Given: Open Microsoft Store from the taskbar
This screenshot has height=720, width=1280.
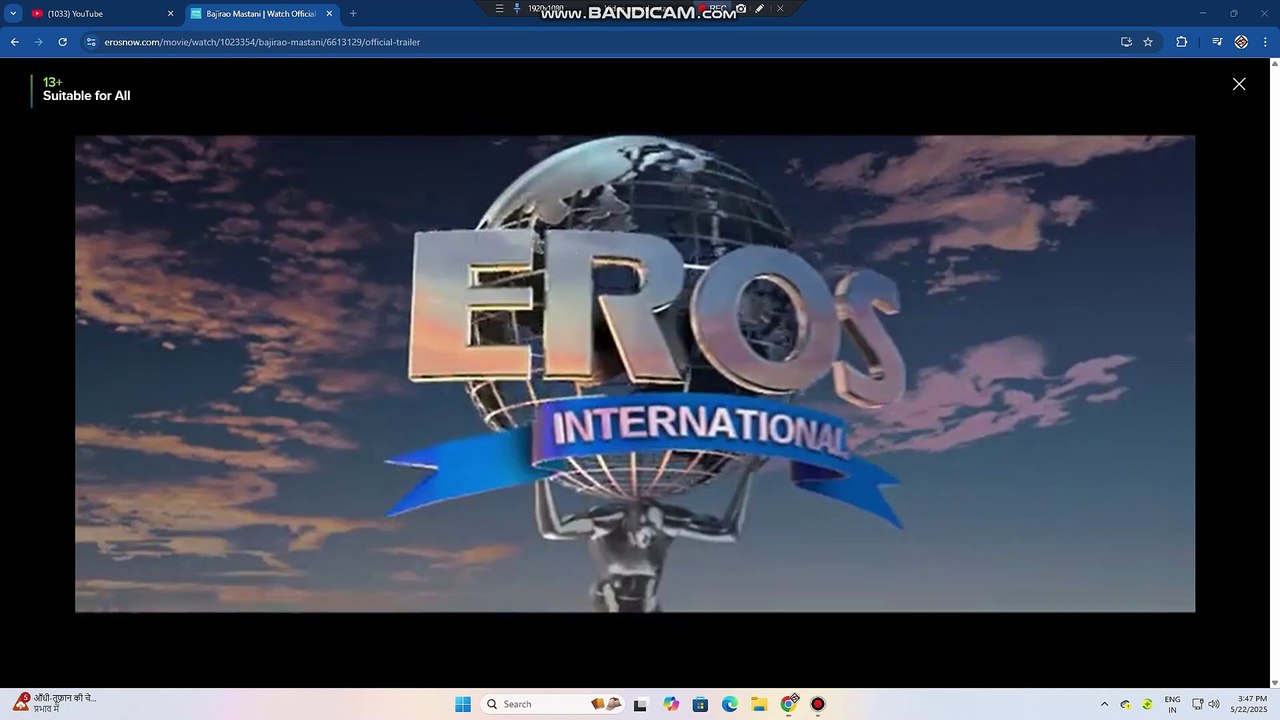Looking at the screenshot, I should point(700,704).
